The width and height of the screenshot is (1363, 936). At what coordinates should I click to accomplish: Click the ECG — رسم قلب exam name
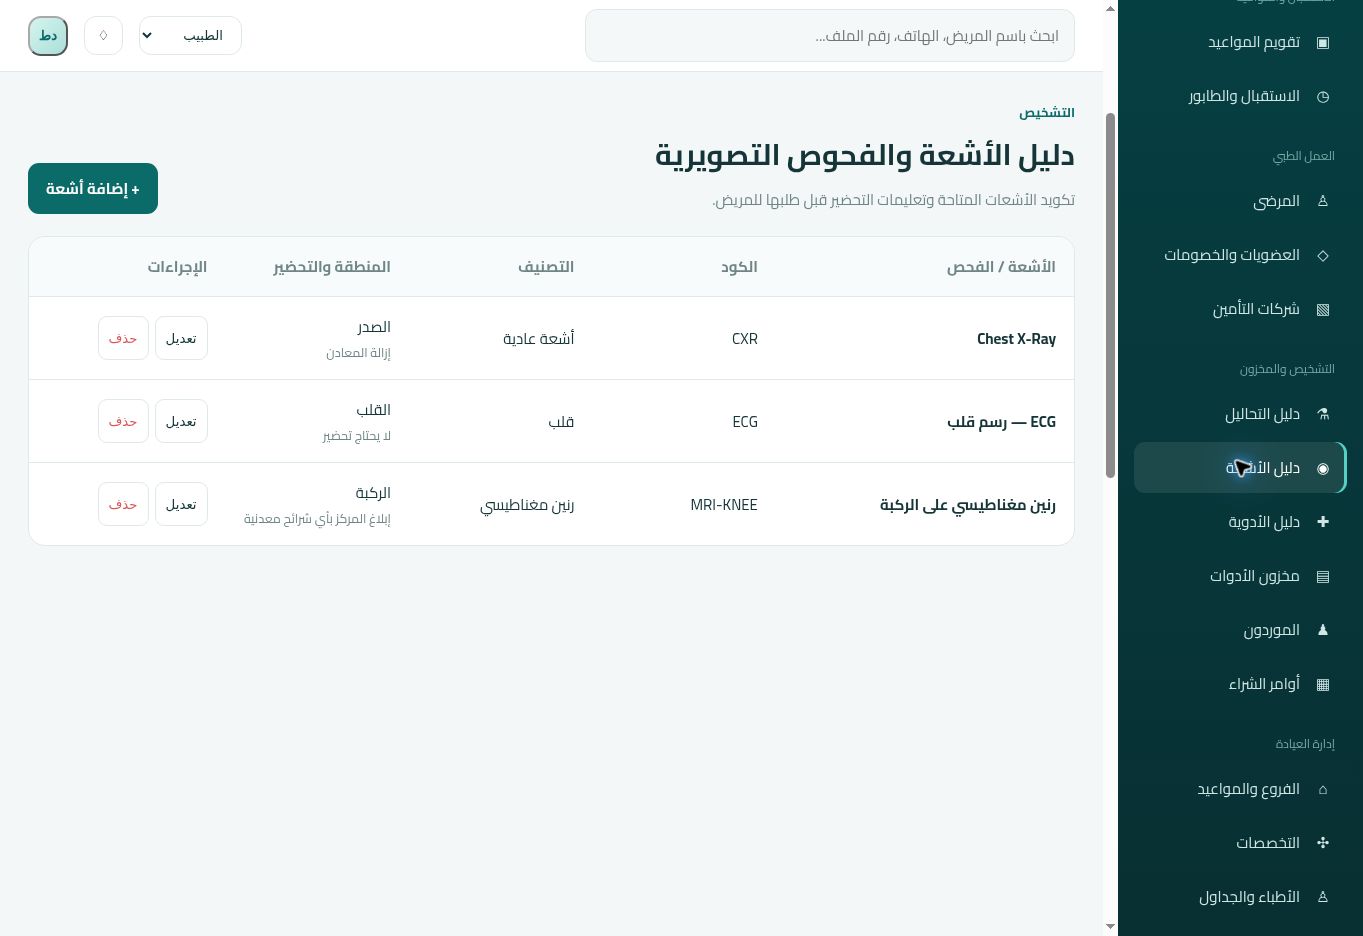(x=1001, y=422)
